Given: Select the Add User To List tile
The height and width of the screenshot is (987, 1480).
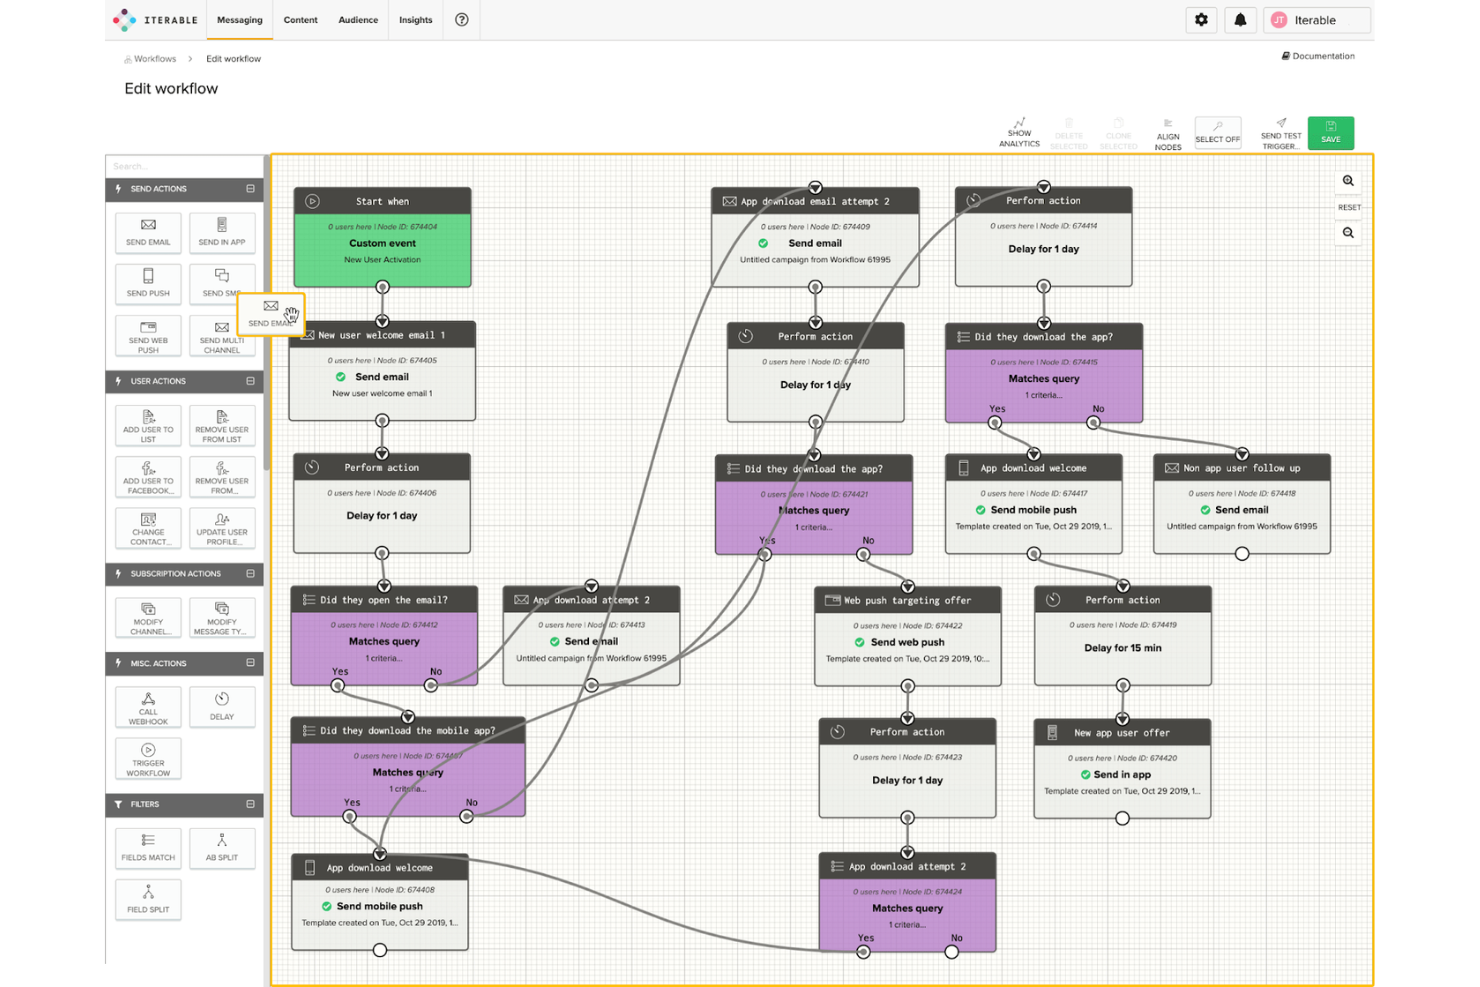Looking at the screenshot, I should pyautogui.click(x=148, y=426).
